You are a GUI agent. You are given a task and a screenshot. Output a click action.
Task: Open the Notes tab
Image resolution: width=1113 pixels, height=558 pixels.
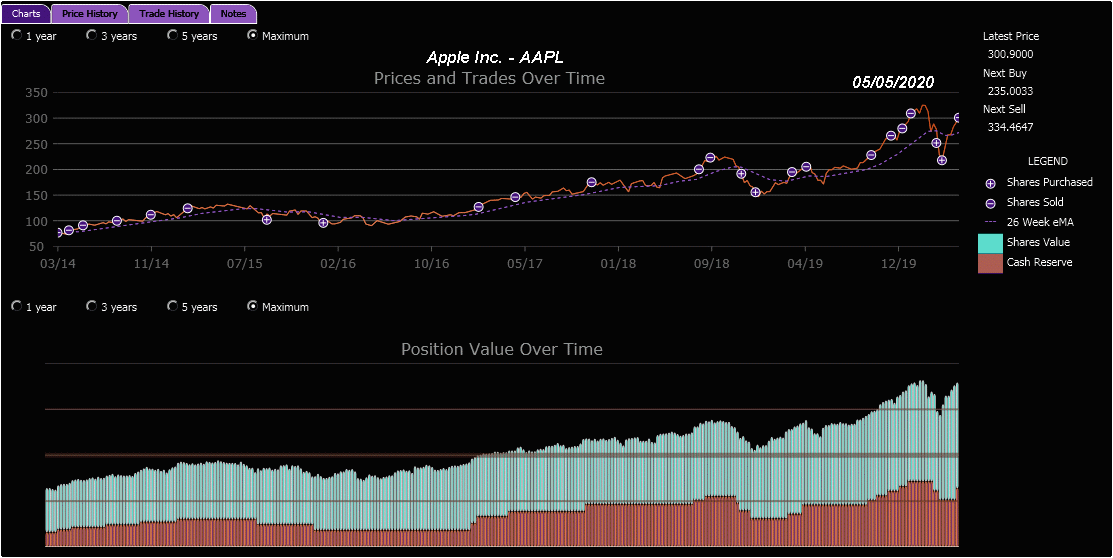pyautogui.click(x=234, y=13)
